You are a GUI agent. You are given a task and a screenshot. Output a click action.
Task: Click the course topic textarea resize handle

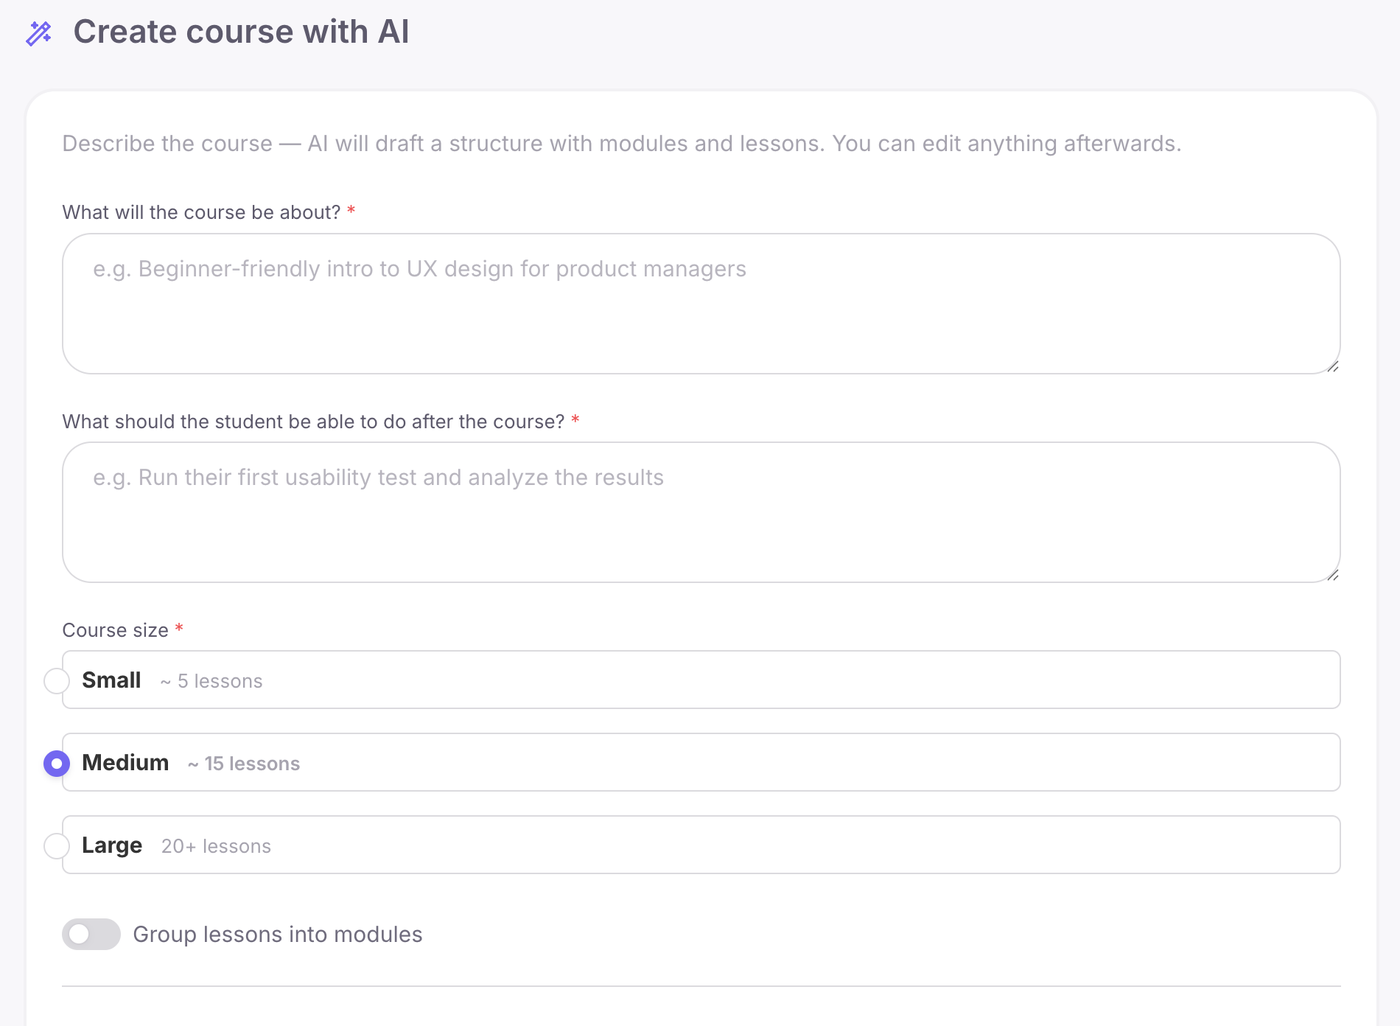[x=1333, y=367]
